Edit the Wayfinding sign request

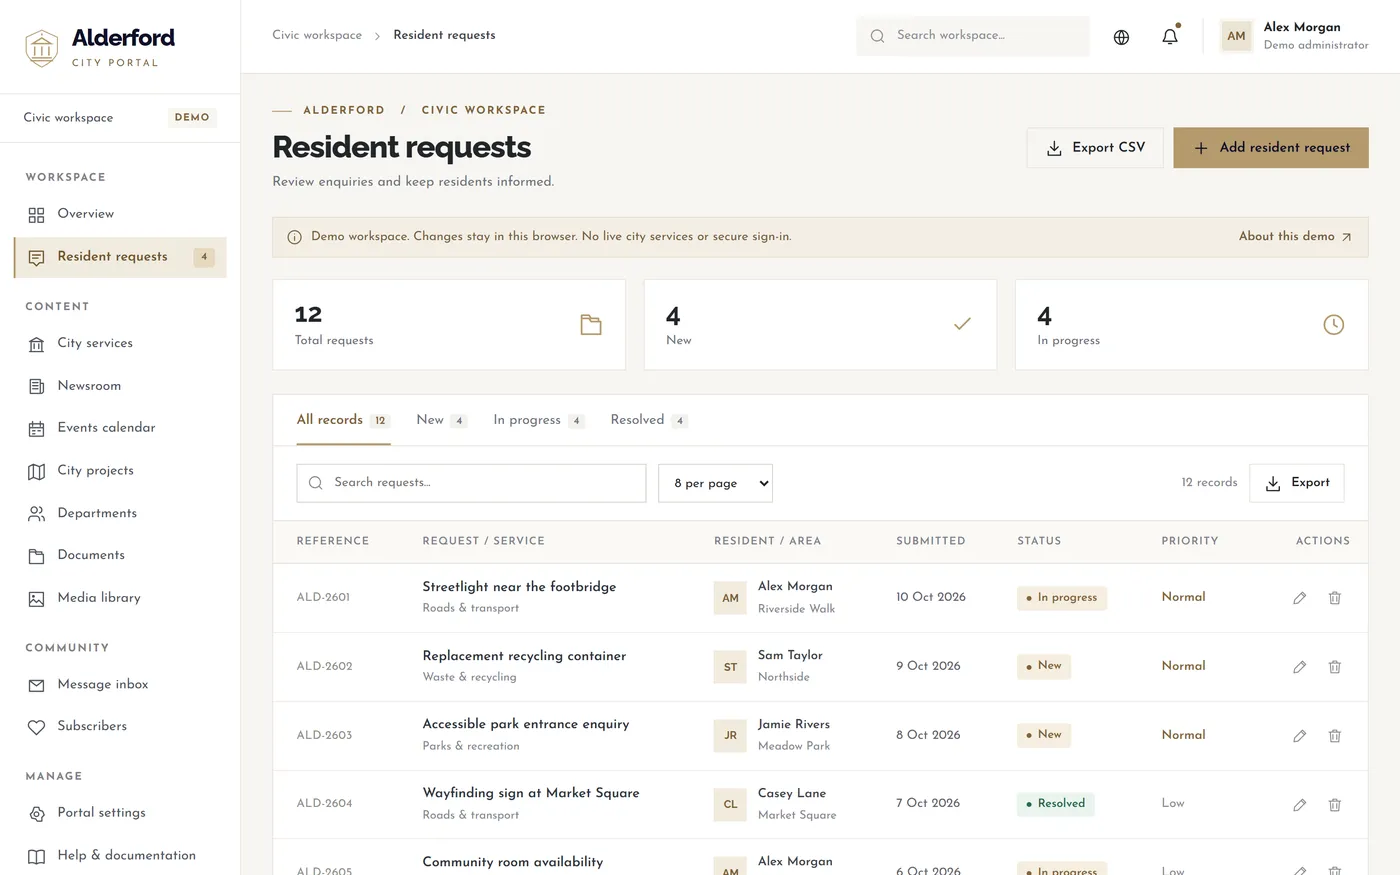(1299, 805)
